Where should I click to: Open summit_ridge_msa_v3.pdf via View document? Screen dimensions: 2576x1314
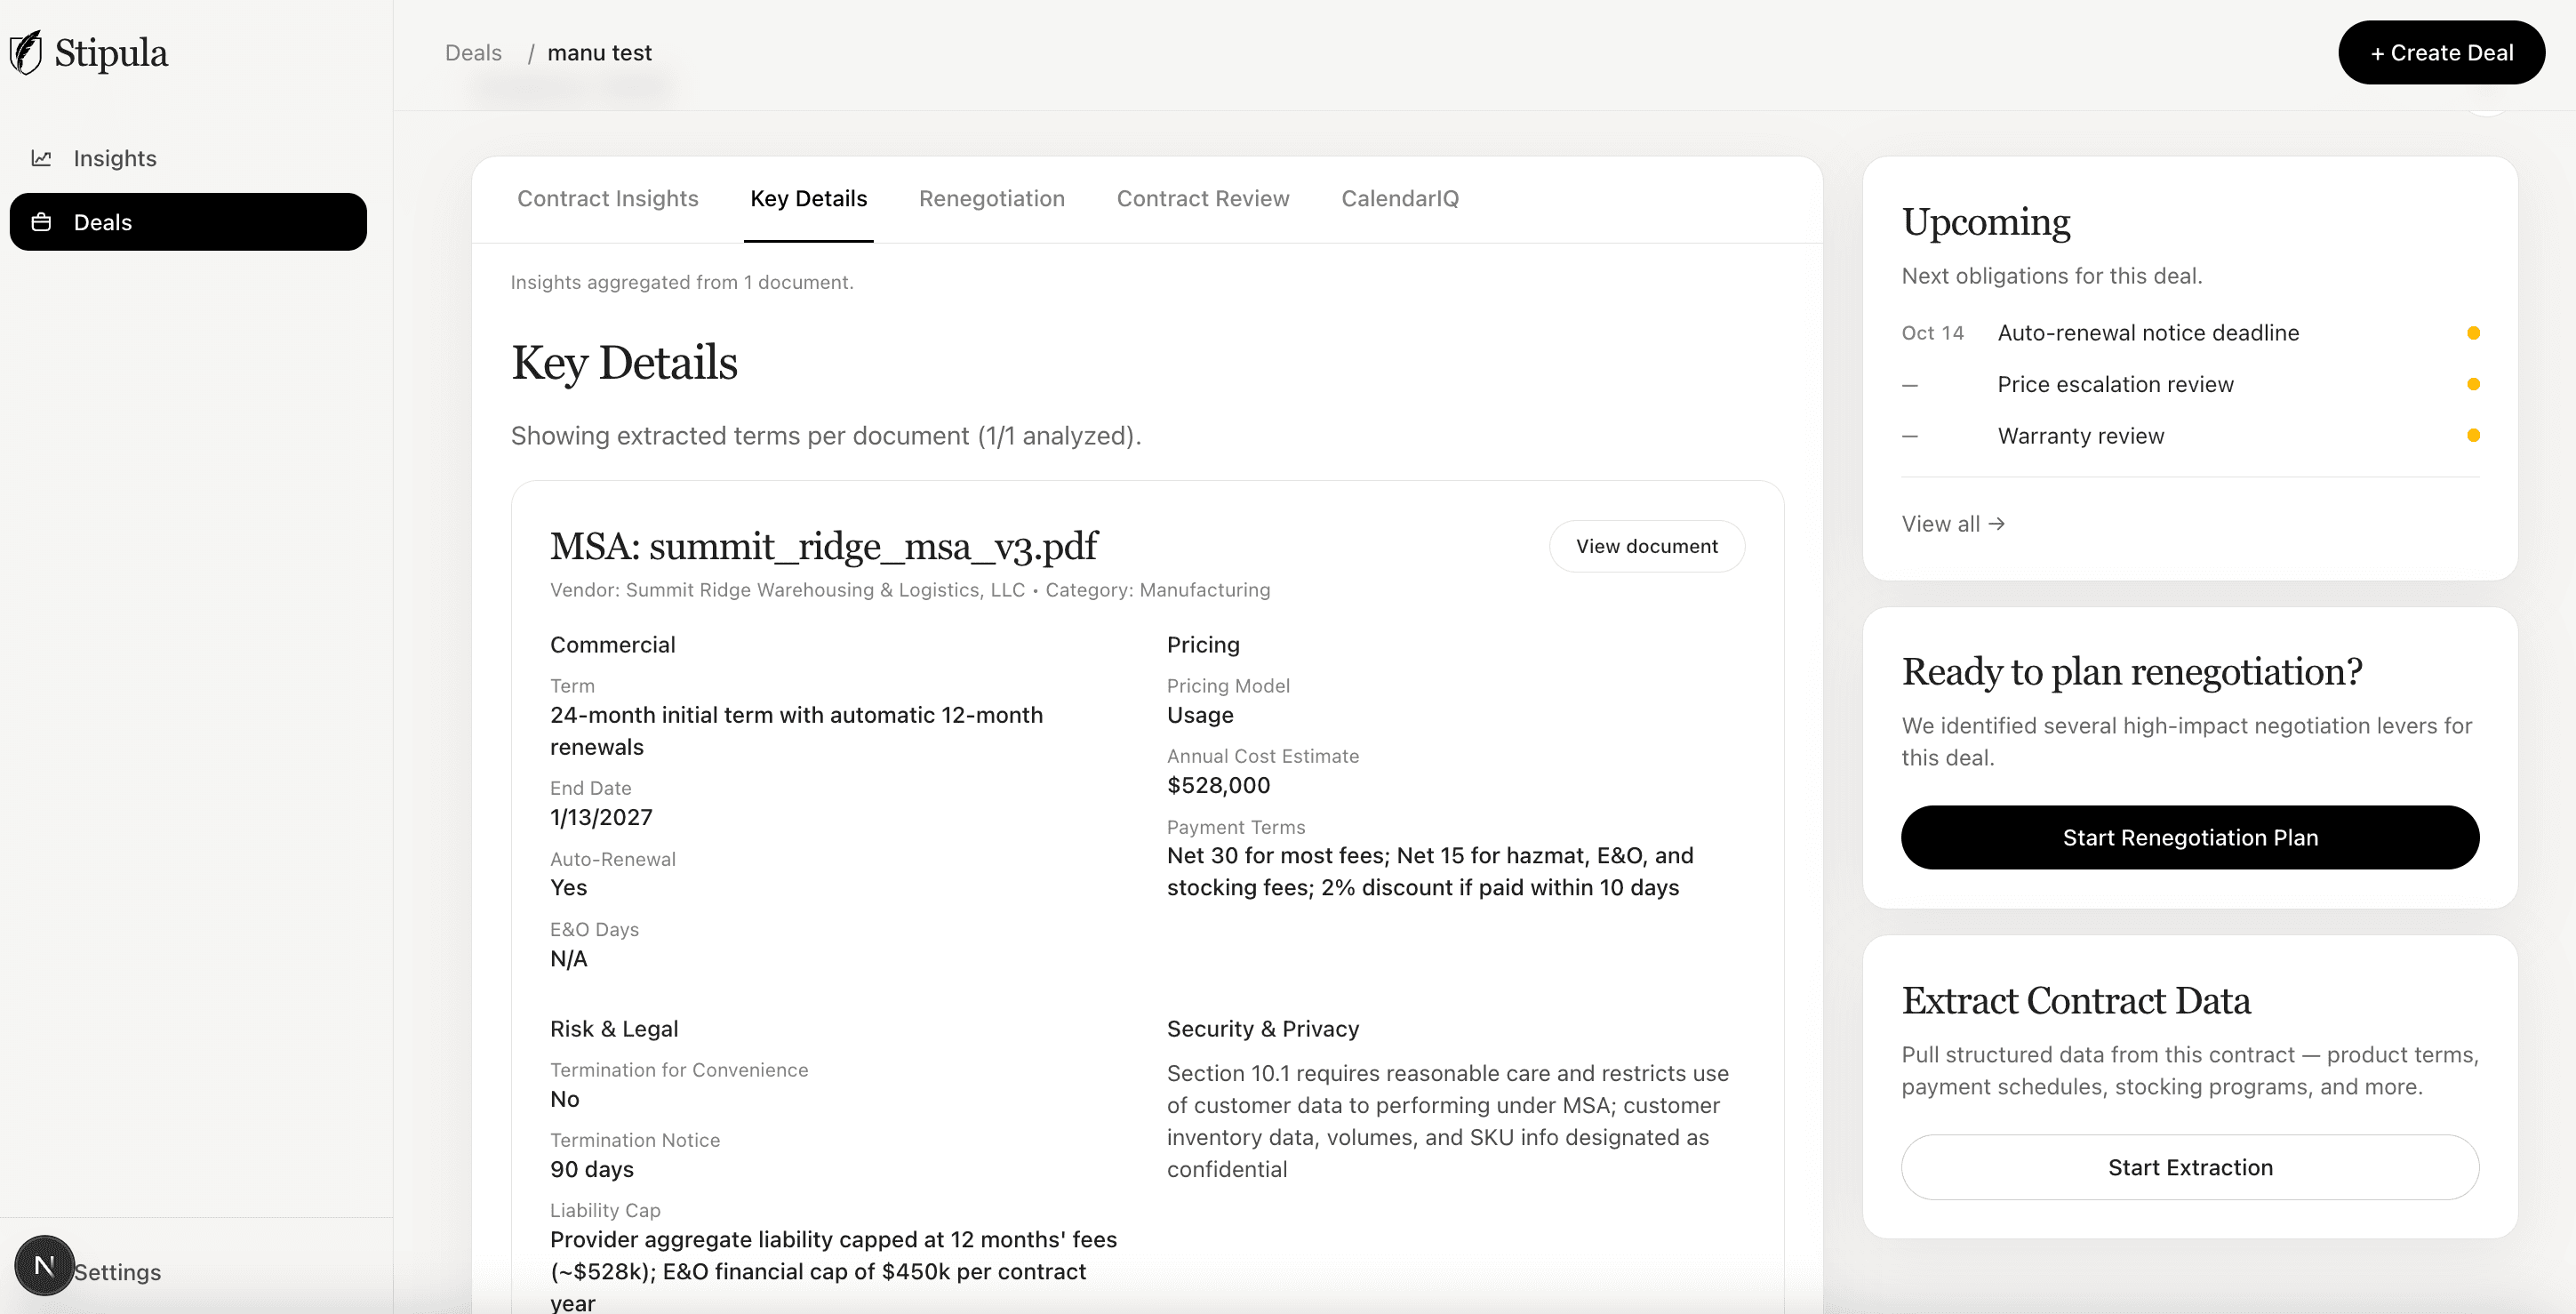click(1646, 546)
